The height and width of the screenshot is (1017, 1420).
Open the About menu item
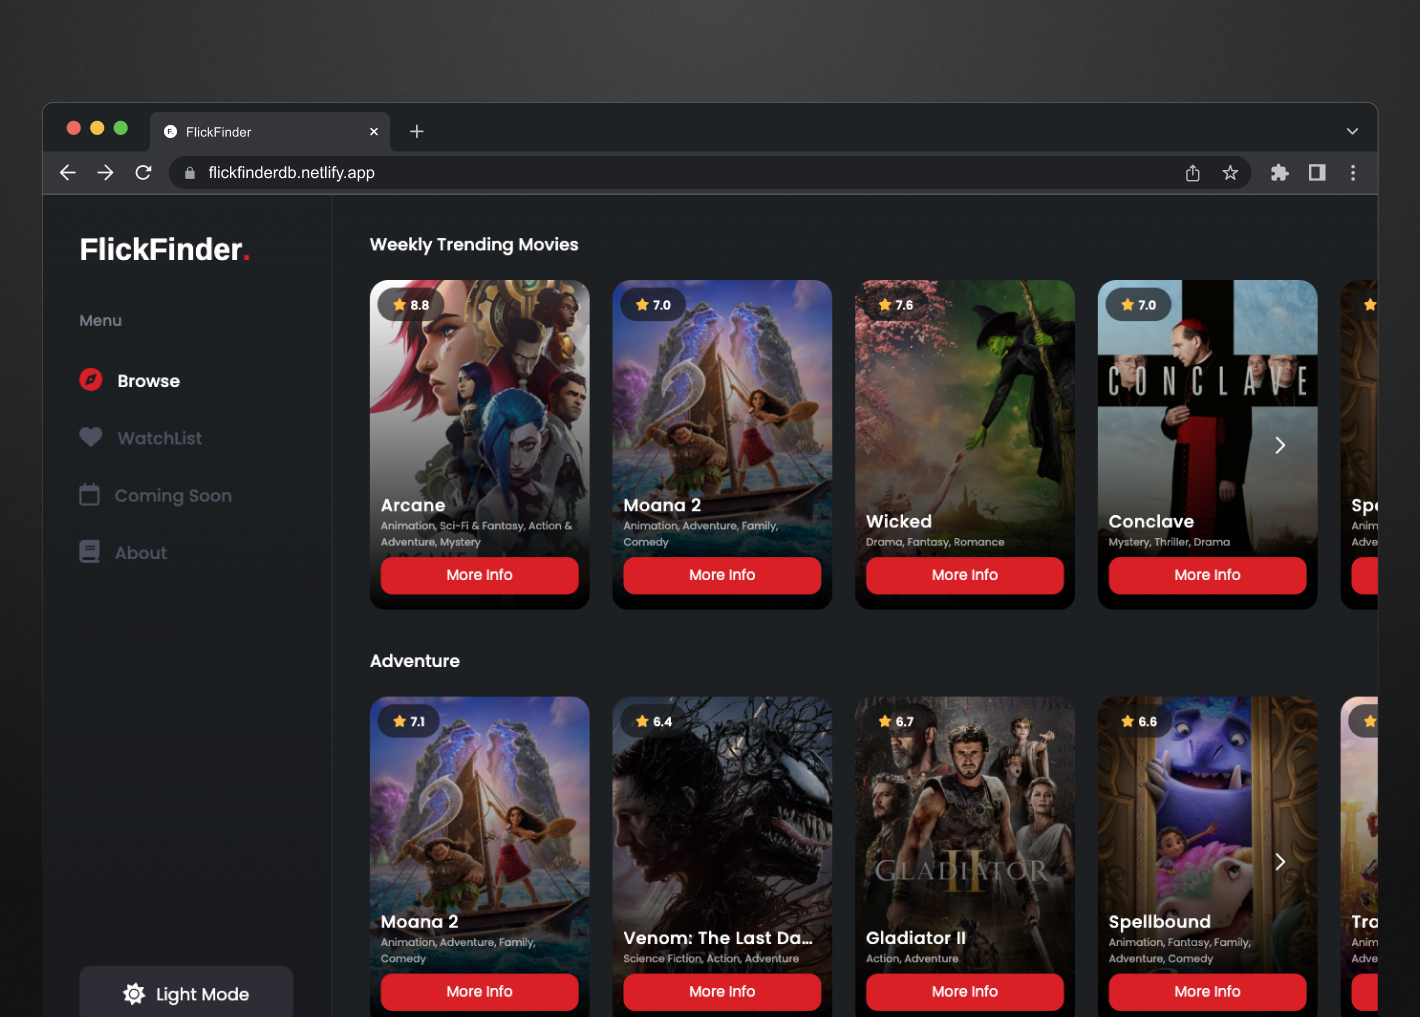tap(123, 552)
